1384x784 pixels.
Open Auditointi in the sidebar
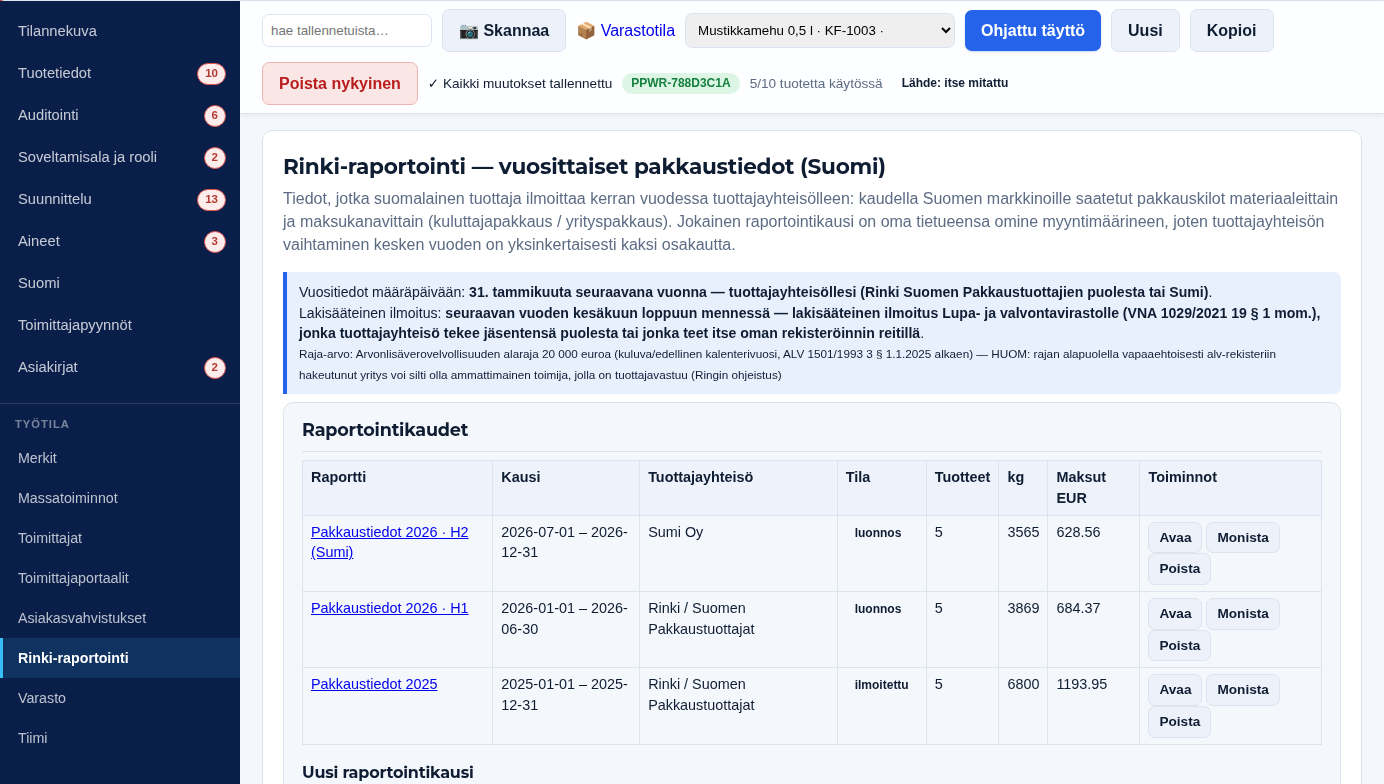tap(120, 115)
